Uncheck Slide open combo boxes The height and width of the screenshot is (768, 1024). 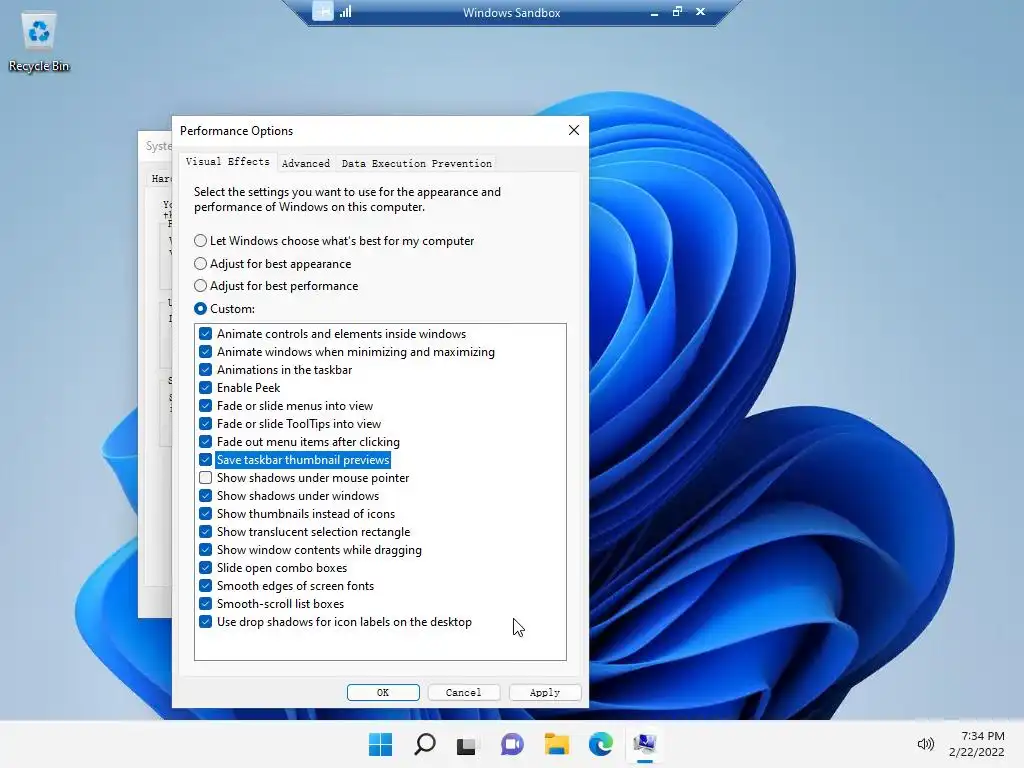(205, 568)
